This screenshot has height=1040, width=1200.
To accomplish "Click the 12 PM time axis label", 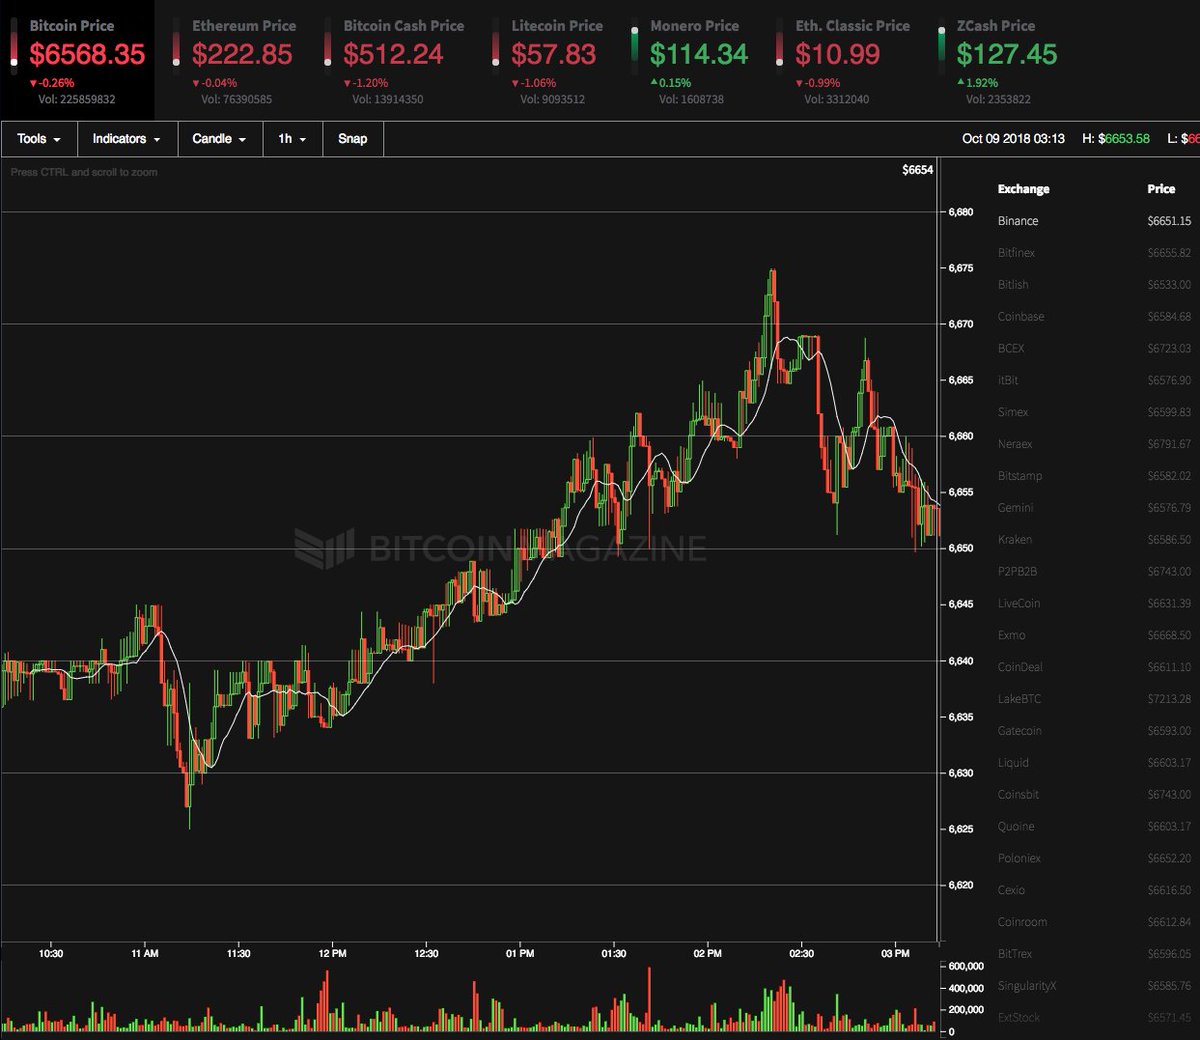I will point(332,954).
